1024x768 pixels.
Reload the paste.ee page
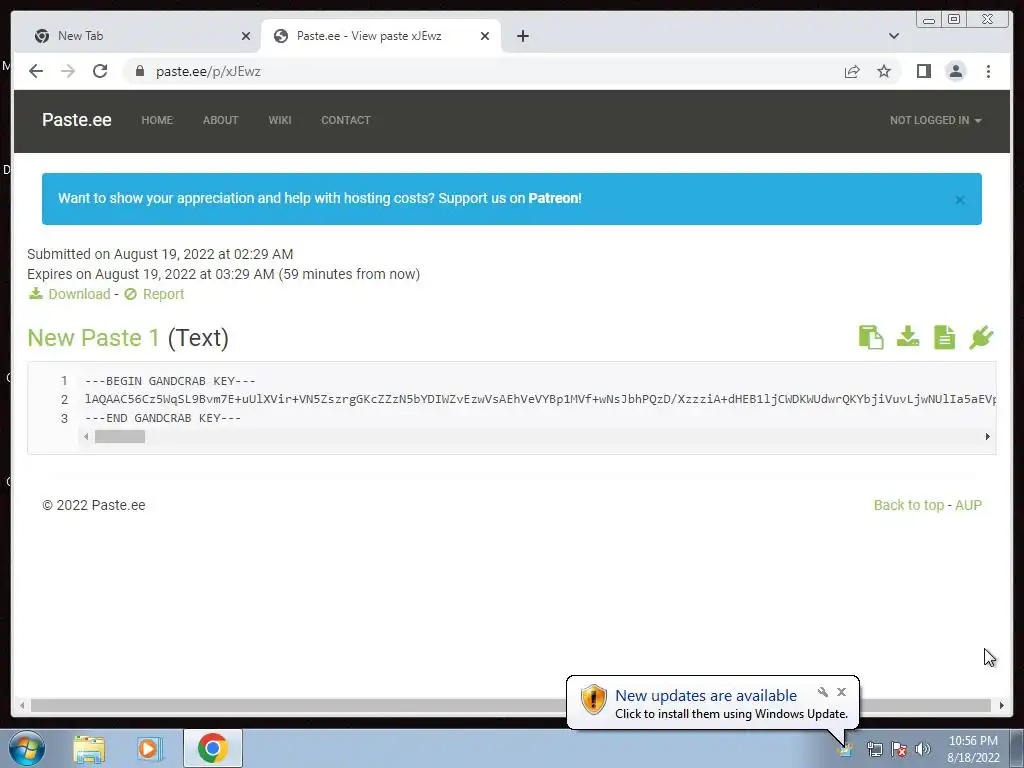click(100, 71)
